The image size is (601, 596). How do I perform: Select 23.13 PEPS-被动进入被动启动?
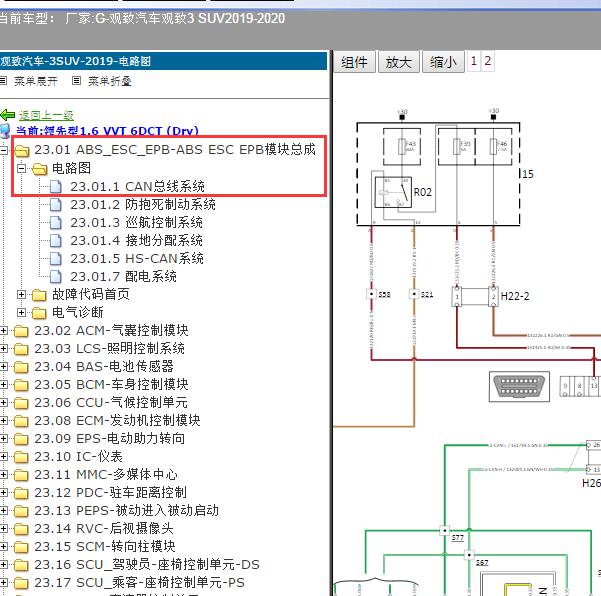pos(126,511)
